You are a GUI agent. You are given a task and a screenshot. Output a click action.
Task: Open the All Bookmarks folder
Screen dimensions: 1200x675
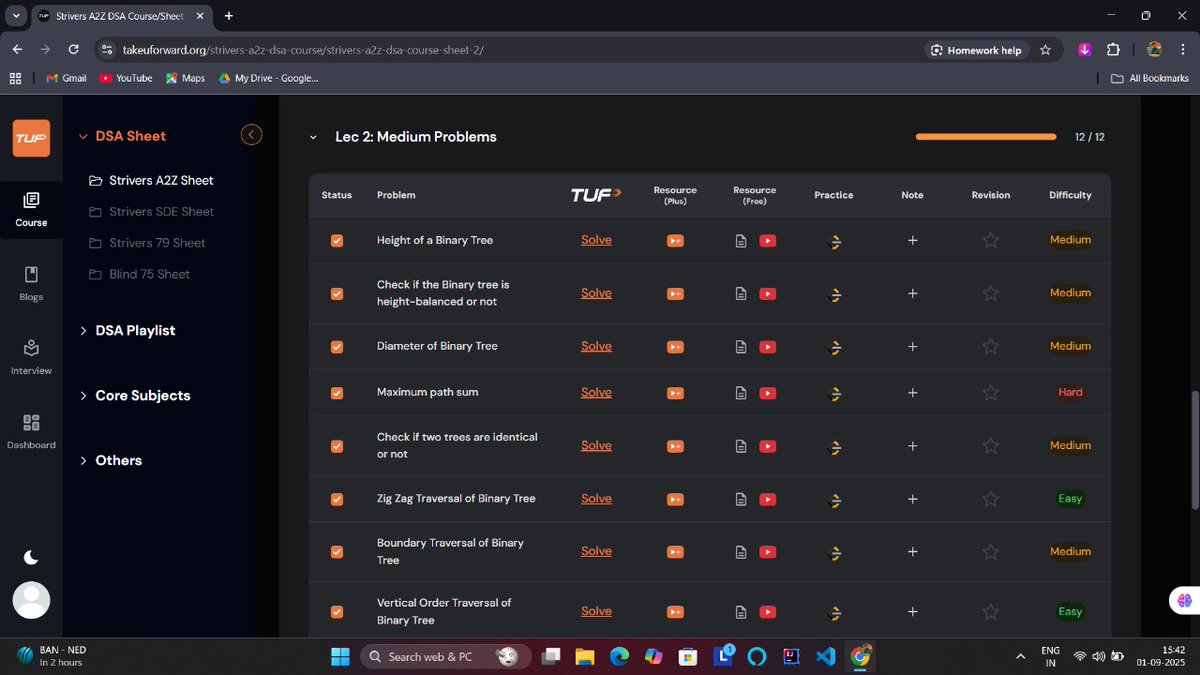tap(1149, 78)
